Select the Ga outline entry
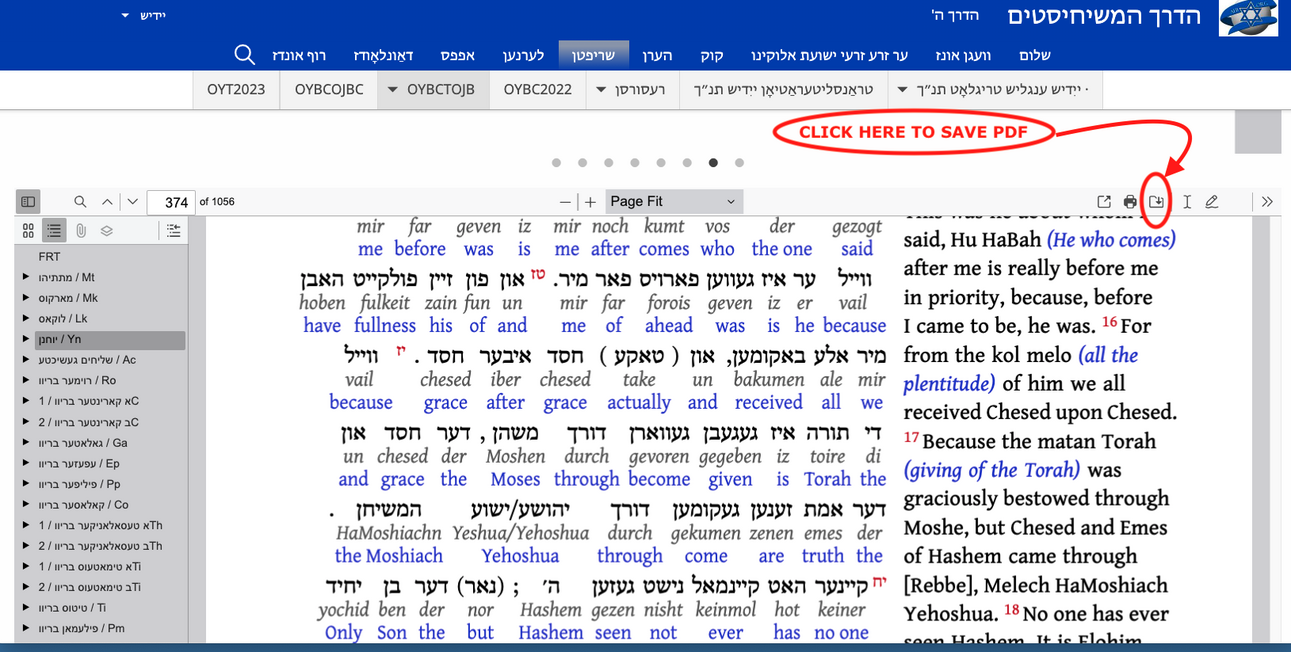 click(x=82, y=443)
